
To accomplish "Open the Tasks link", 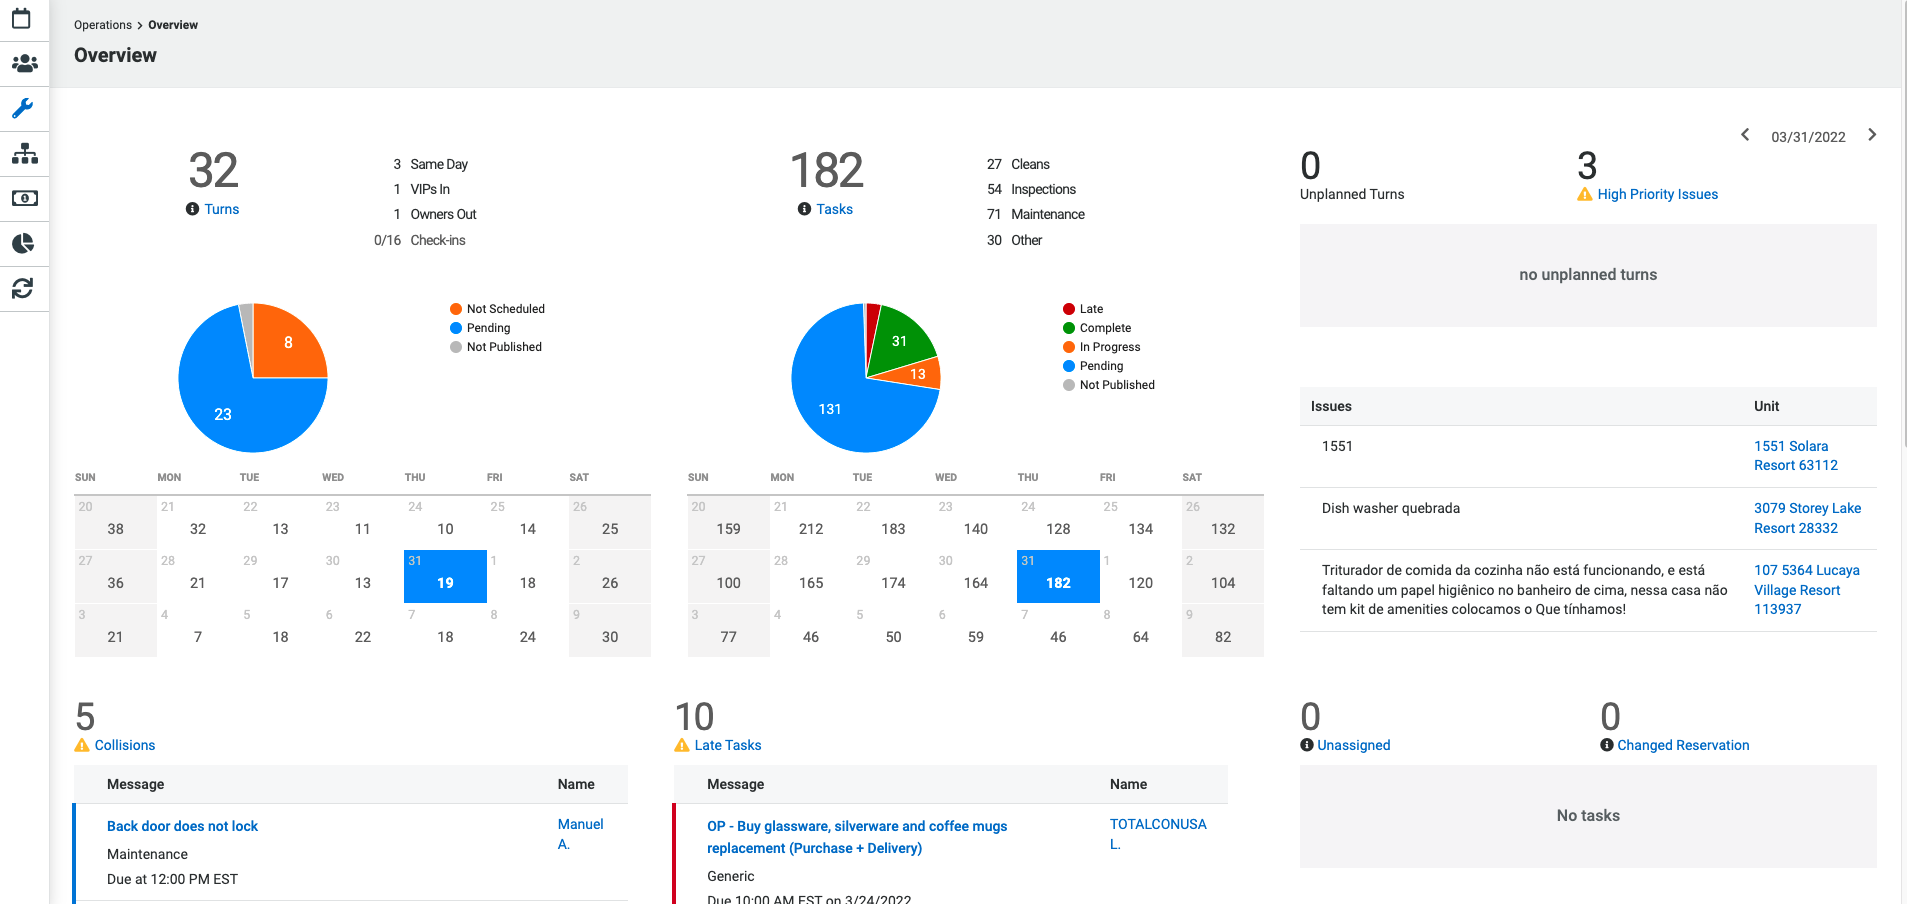I will click(x=835, y=209).
